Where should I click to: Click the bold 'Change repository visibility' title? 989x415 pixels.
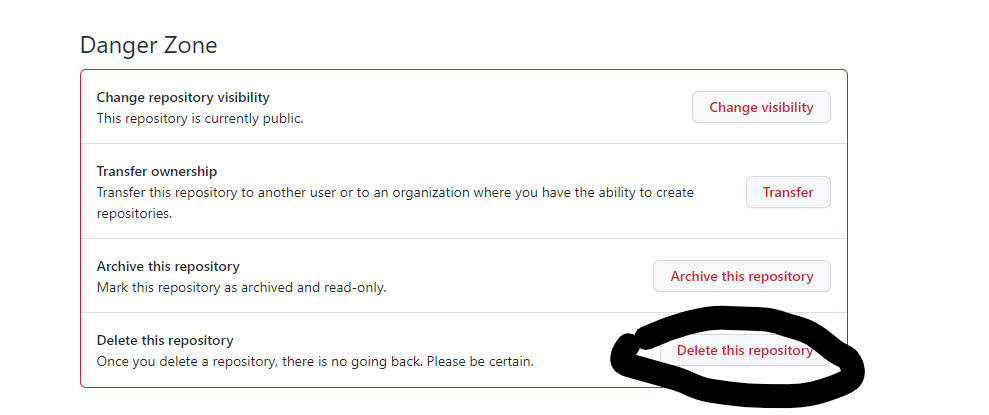183,97
